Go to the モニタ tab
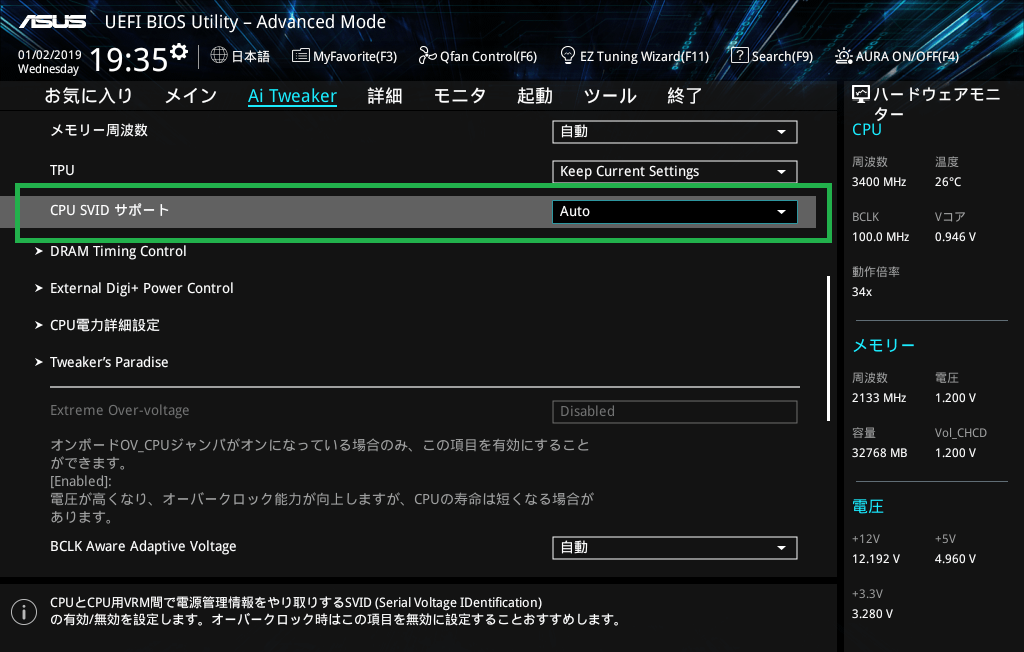Image resolution: width=1024 pixels, height=652 pixels. click(460, 96)
